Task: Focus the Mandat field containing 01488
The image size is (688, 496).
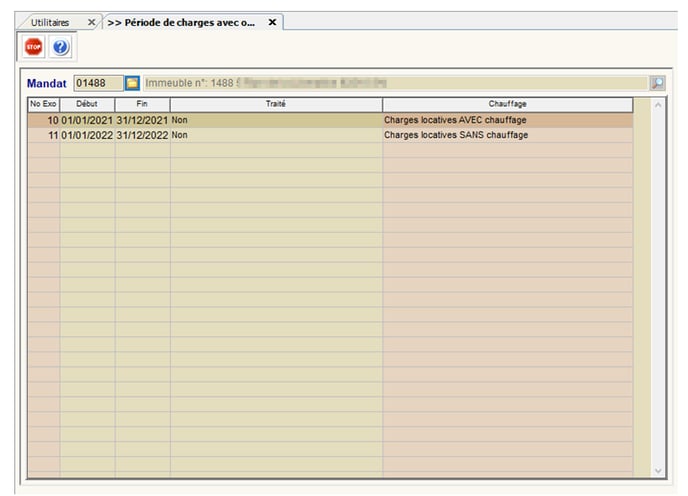Action: click(97, 83)
